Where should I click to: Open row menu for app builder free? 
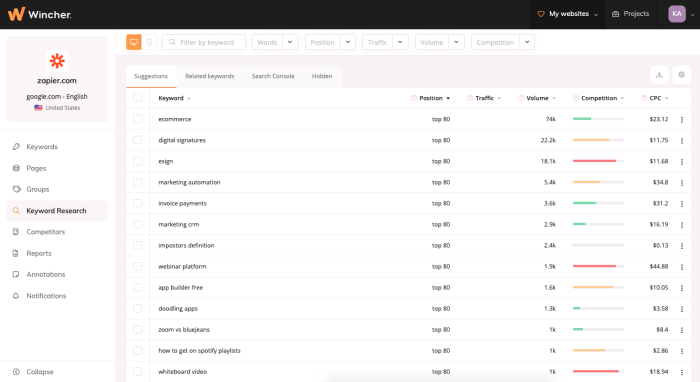682,288
